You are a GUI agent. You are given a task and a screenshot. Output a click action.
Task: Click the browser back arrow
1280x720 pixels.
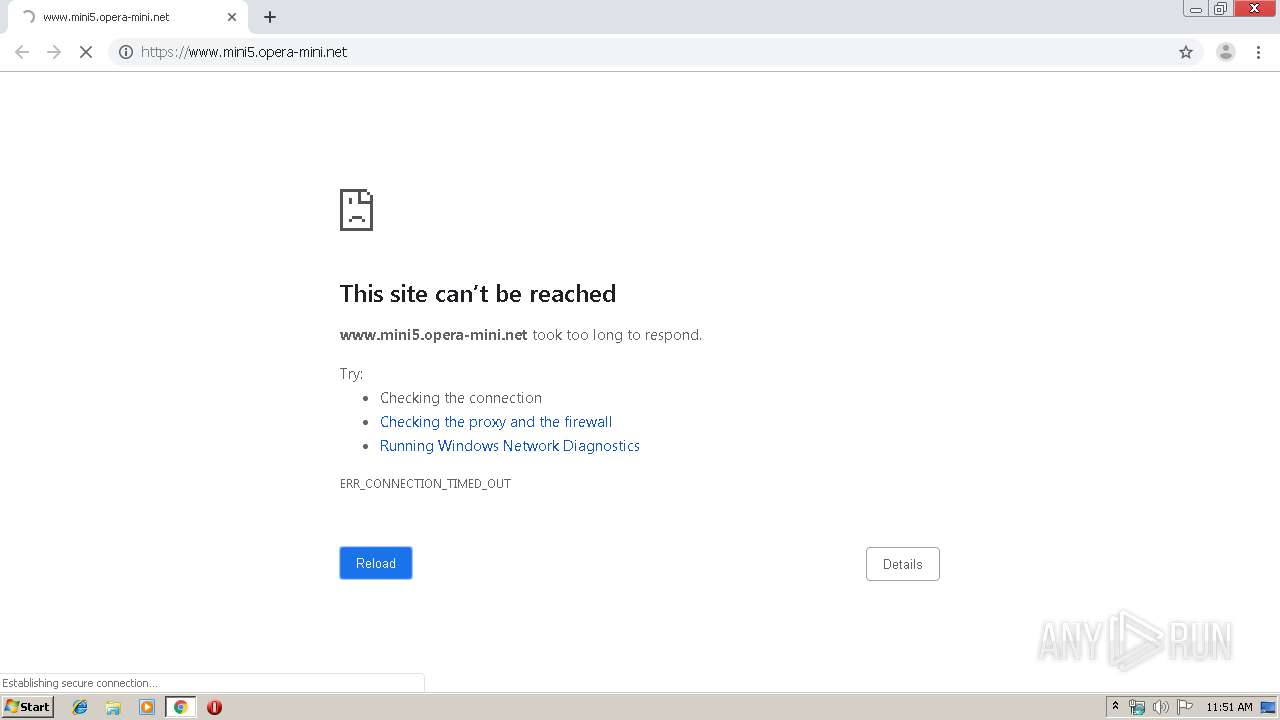point(22,52)
